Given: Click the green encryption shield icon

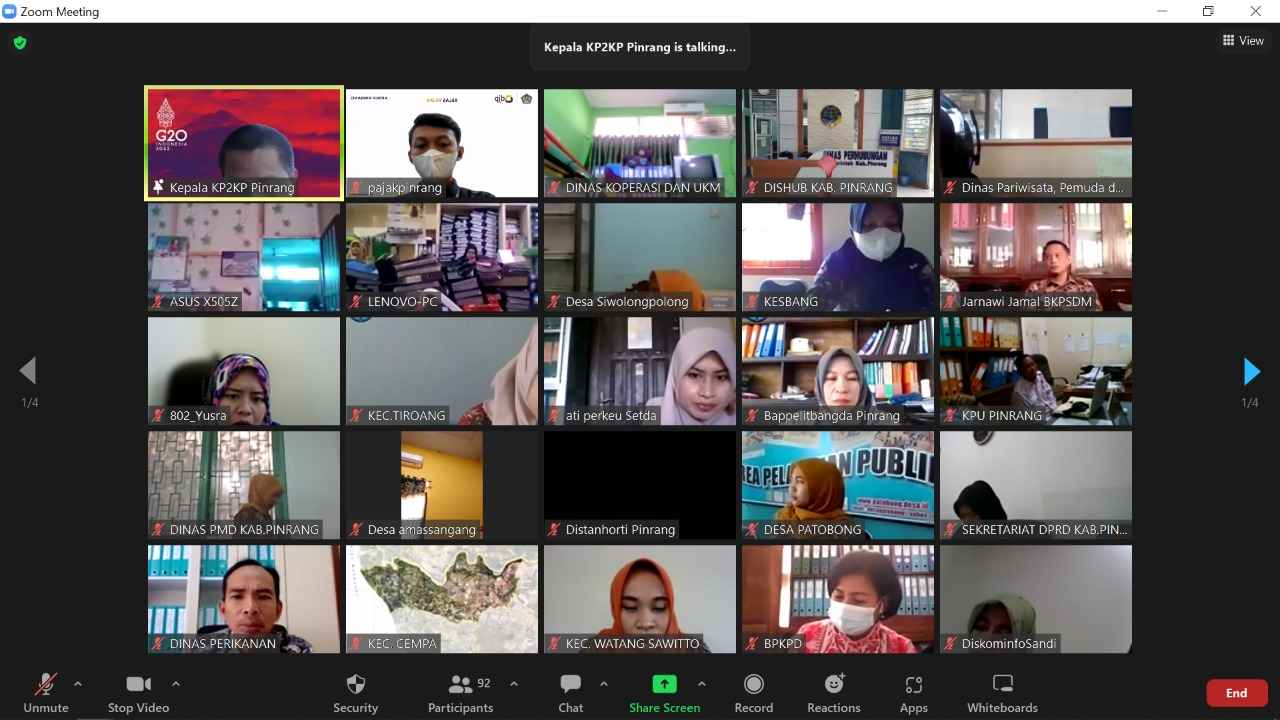Looking at the screenshot, I should tap(19, 43).
